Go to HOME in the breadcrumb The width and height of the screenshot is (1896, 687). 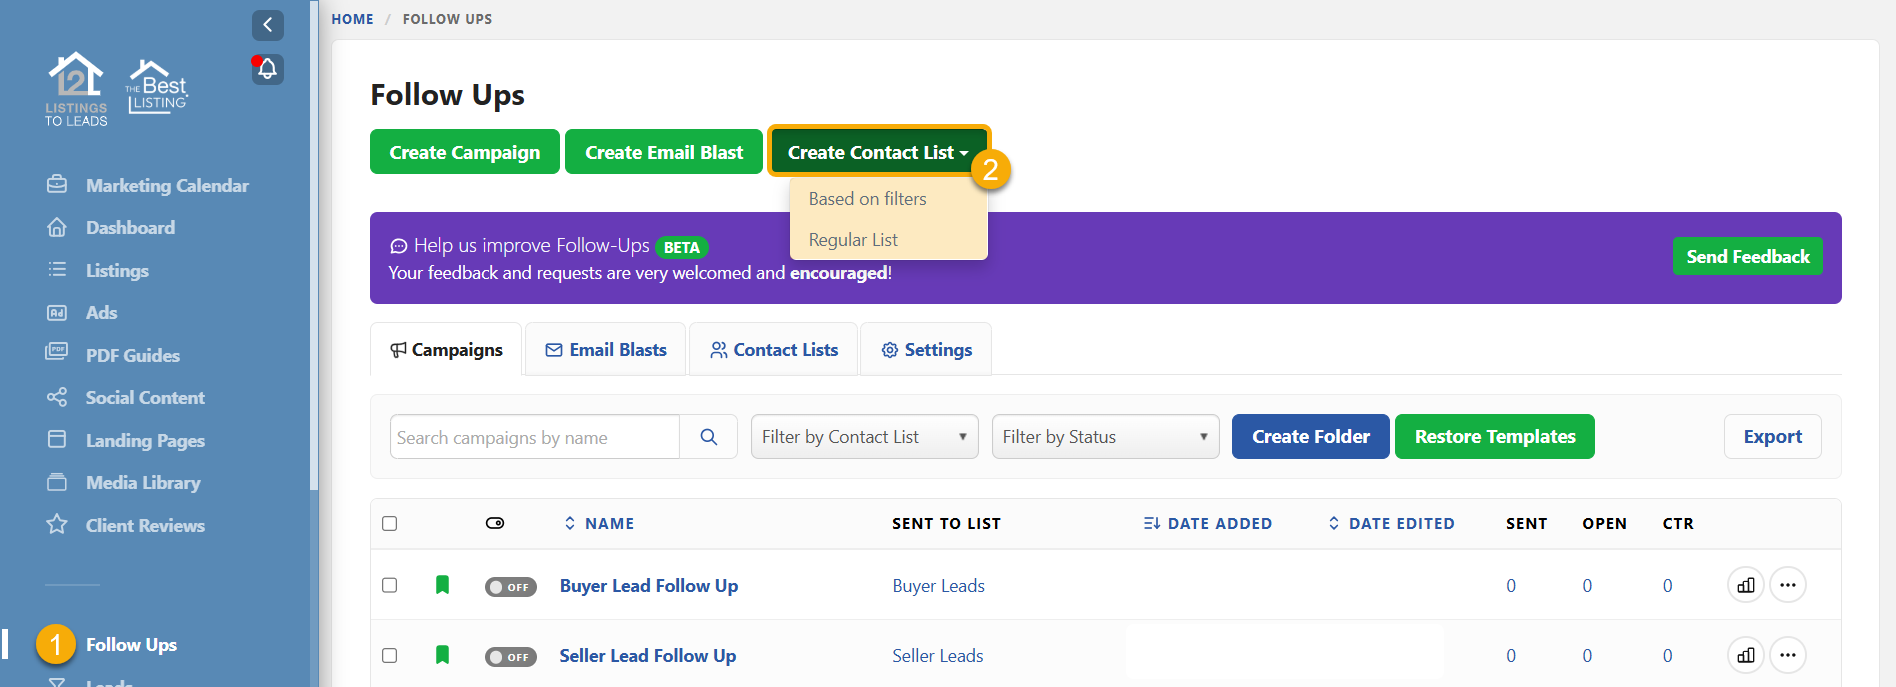(x=352, y=19)
